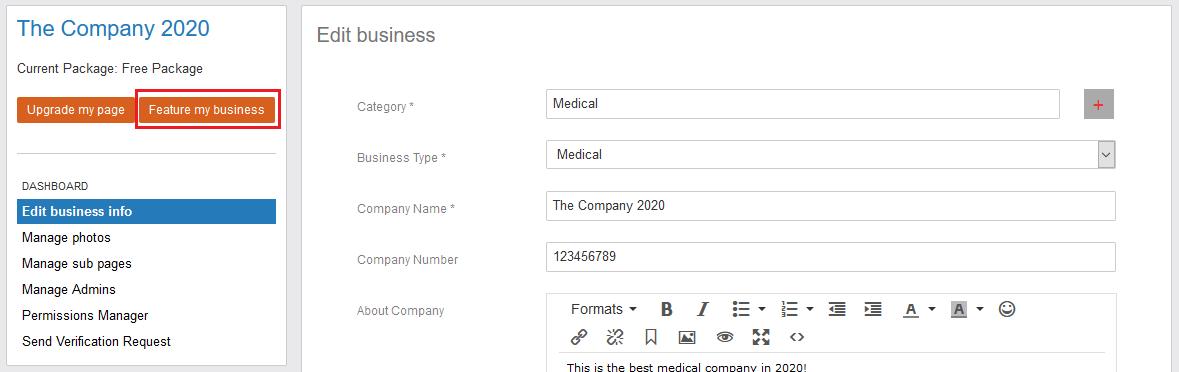Insert a numbered list

pos(790,309)
